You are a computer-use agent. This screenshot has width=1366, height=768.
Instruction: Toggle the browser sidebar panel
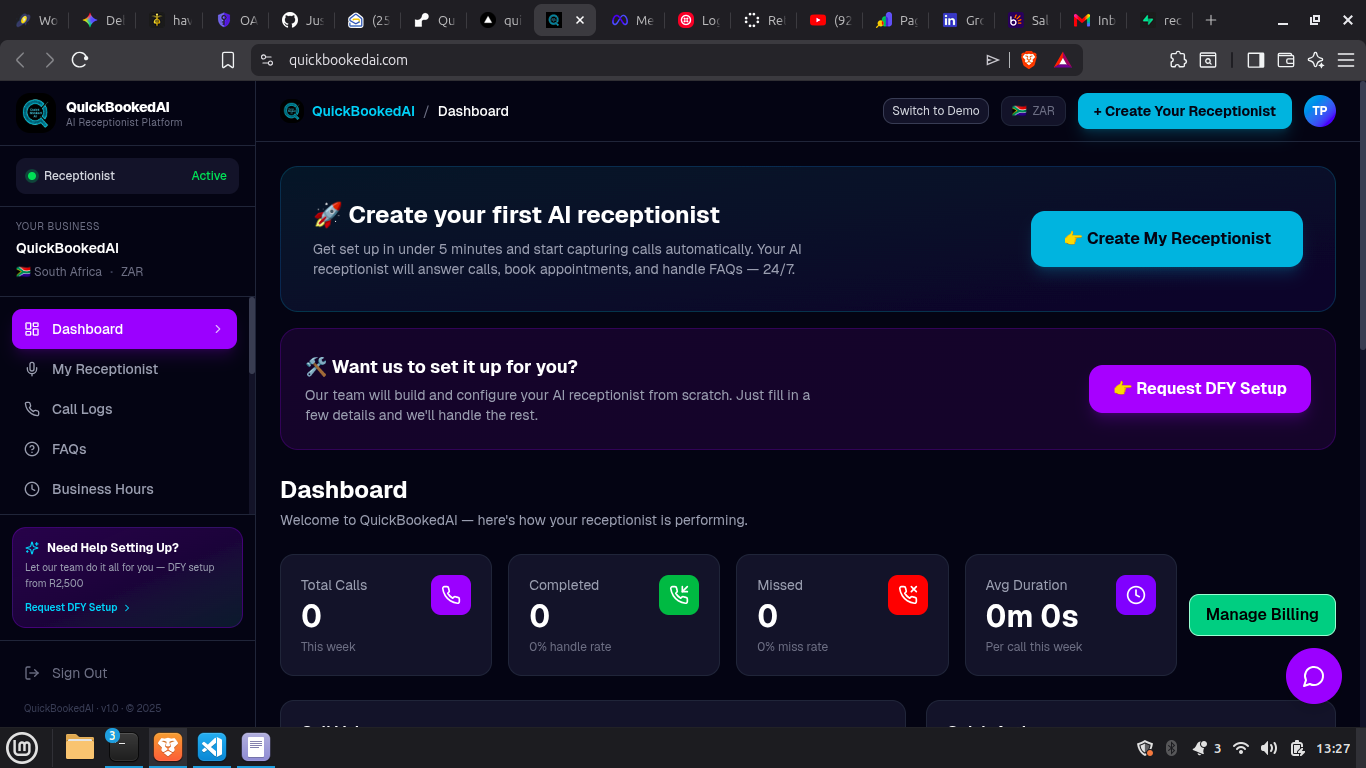[1256, 60]
